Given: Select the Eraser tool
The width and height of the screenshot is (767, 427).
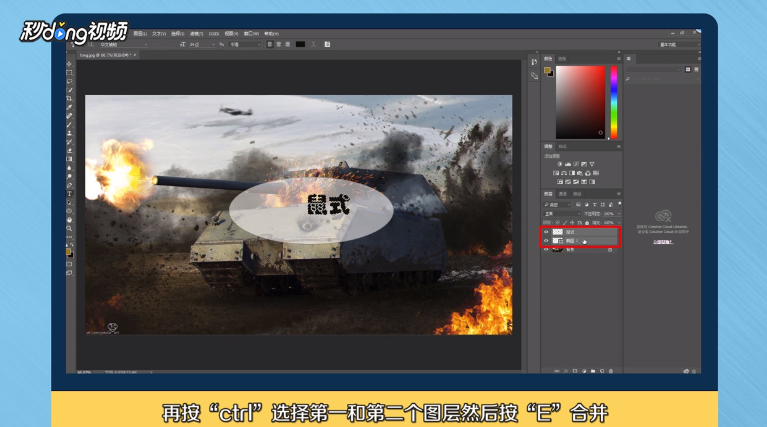Looking at the screenshot, I should click(69, 150).
